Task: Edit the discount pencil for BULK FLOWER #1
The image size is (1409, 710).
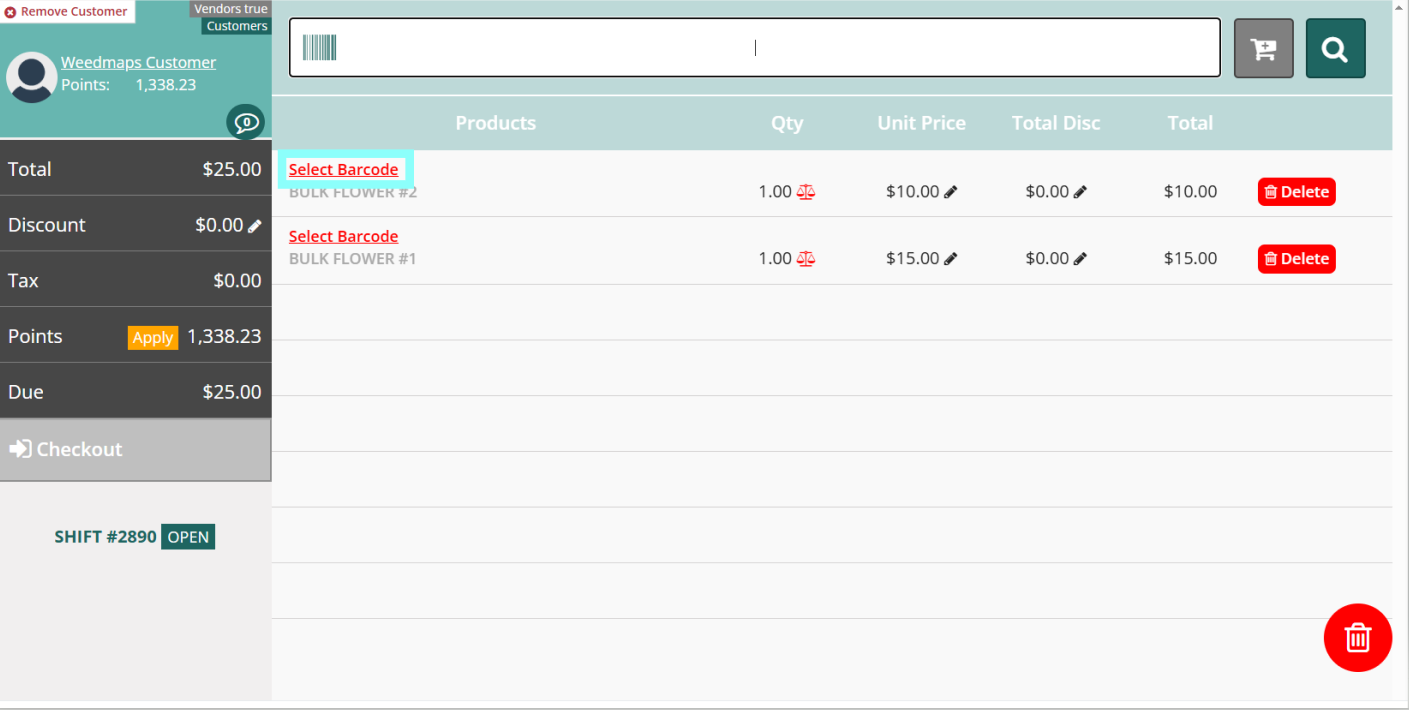Action: point(1080,259)
